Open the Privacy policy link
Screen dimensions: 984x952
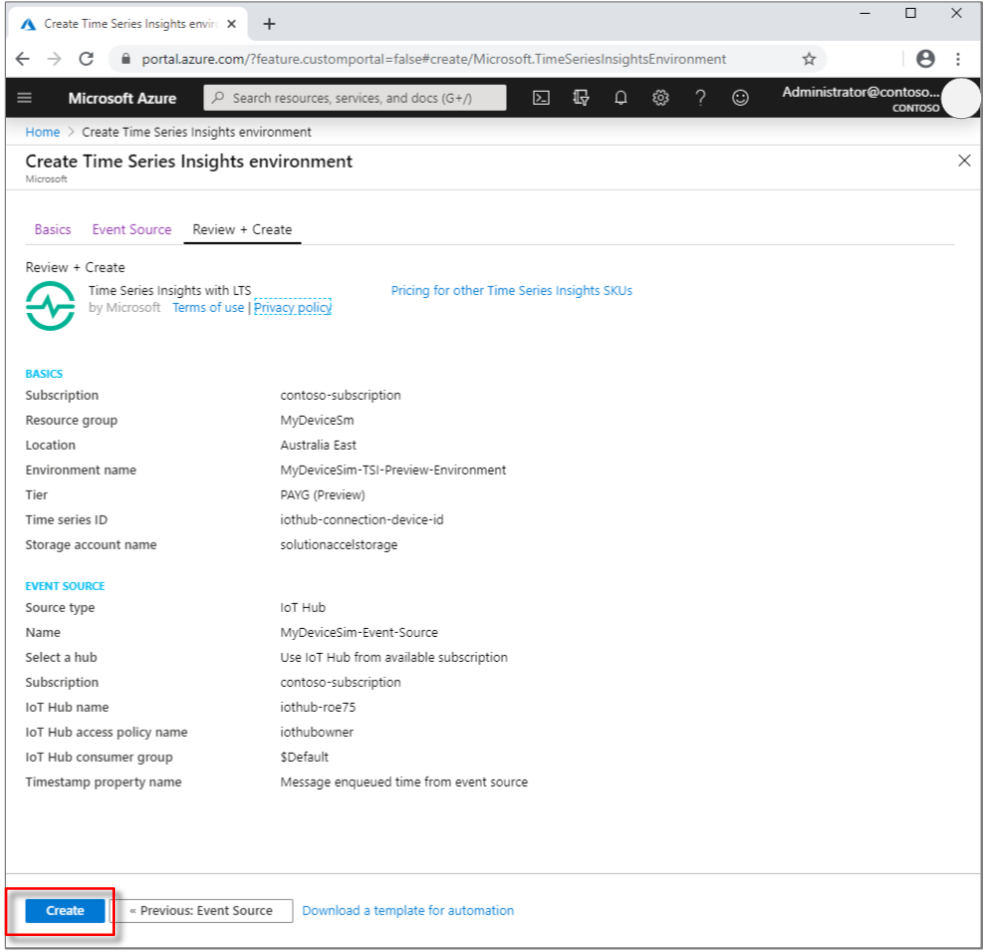(x=293, y=308)
